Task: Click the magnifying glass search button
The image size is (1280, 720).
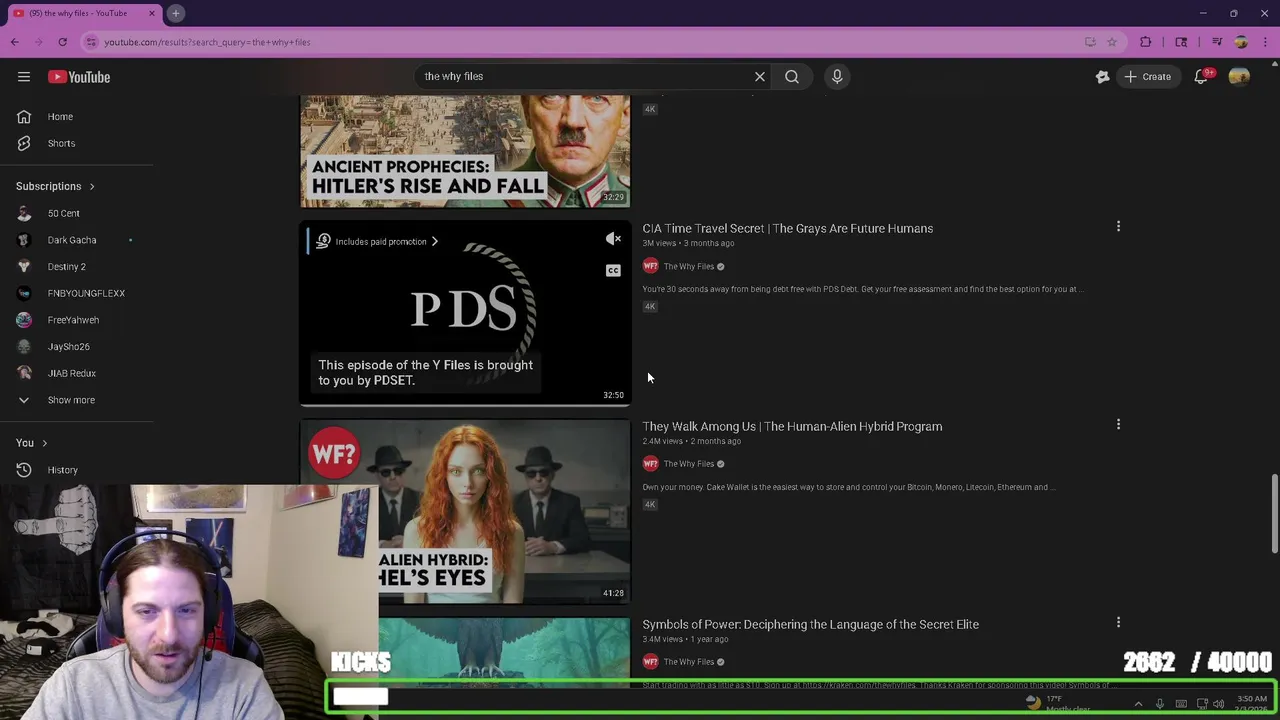Action: pos(792,76)
